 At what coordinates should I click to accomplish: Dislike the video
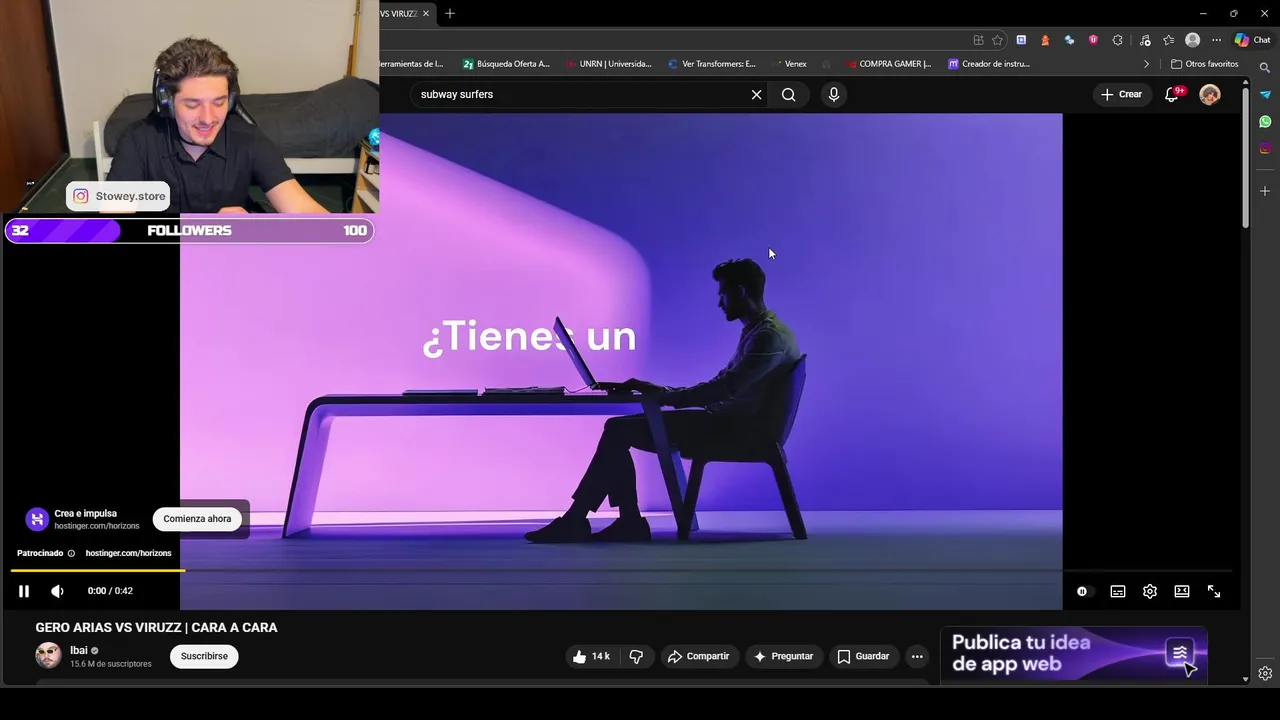tap(636, 656)
